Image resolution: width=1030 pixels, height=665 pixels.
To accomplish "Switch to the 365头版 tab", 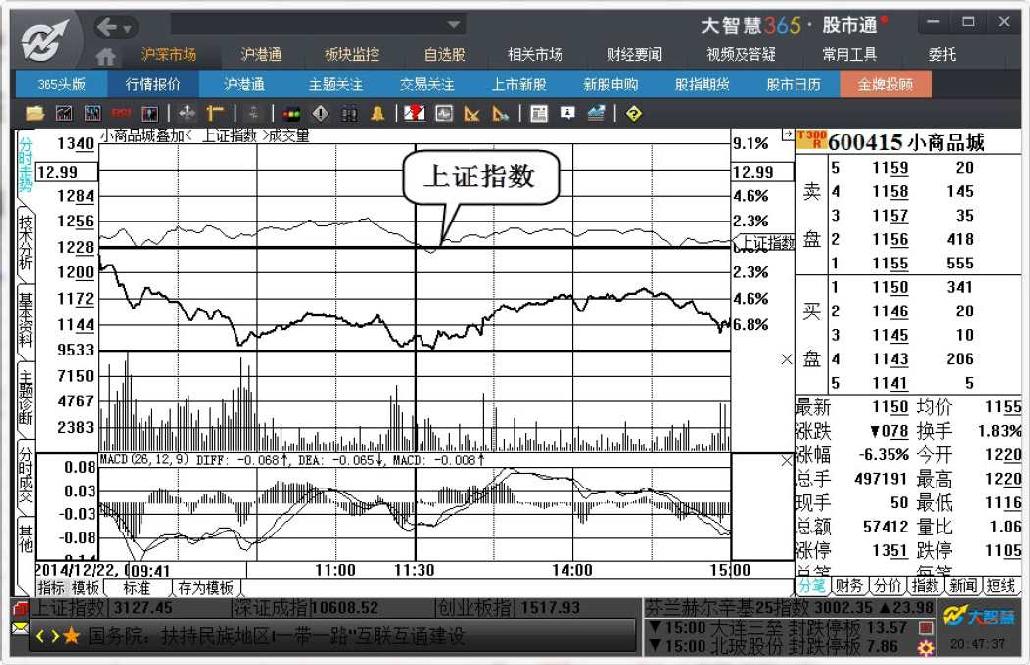I will tap(61, 85).
